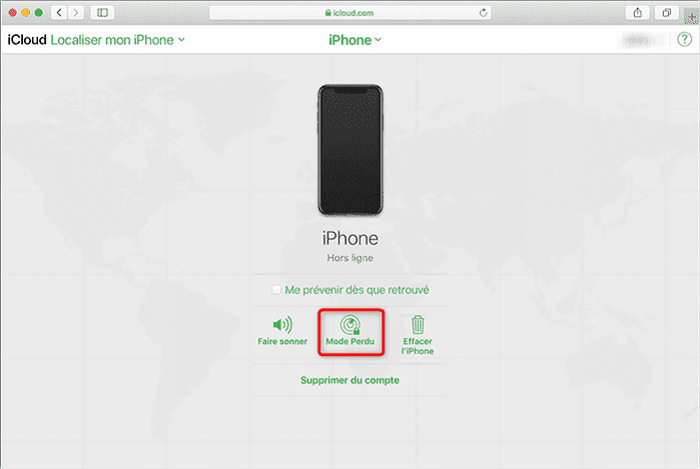Click the Safari share icon
This screenshot has width=700, height=469.
pyautogui.click(x=638, y=12)
